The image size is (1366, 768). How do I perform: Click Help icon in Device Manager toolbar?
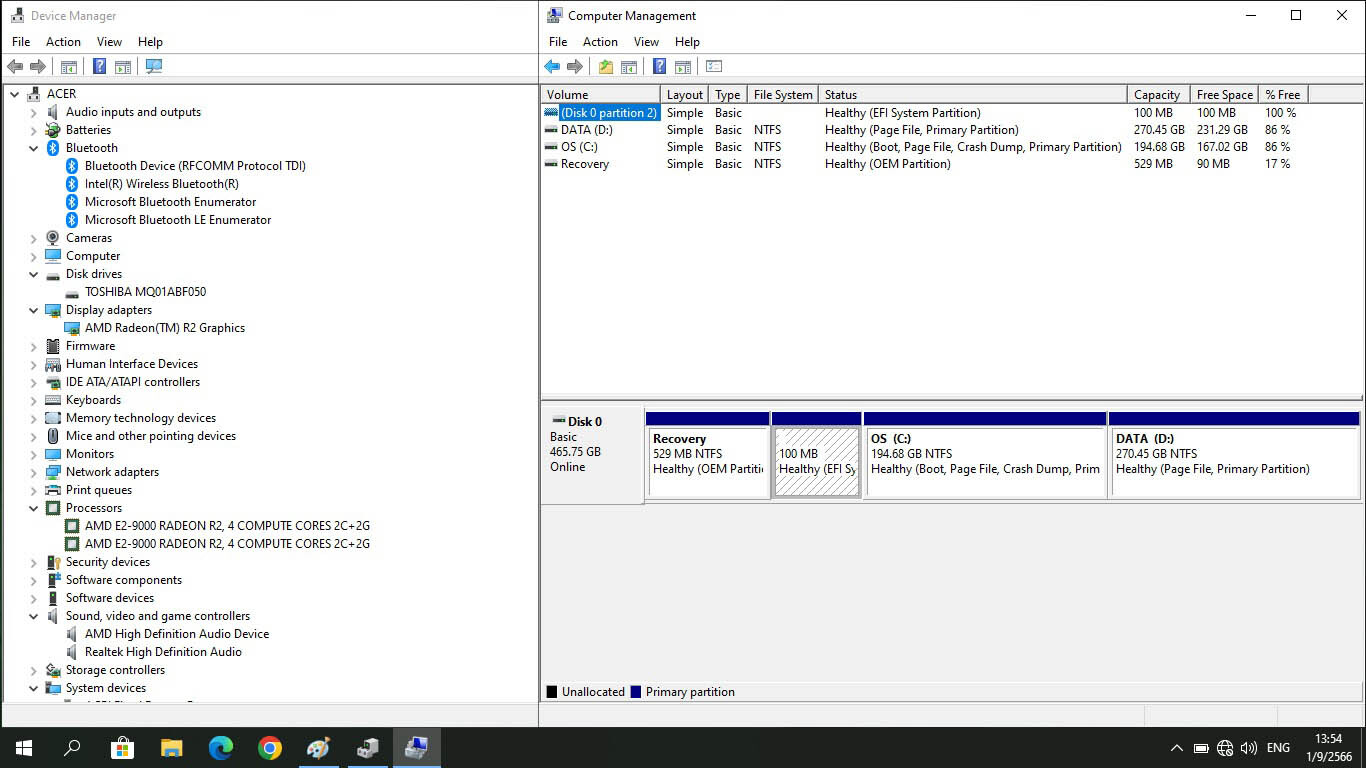(99, 67)
